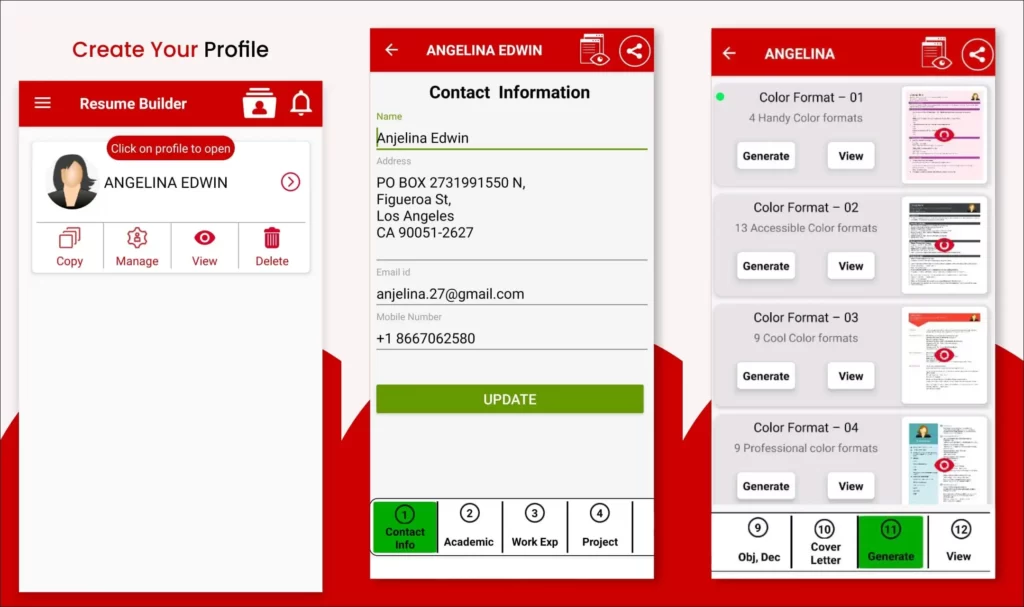Image resolution: width=1024 pixels, height=607 pixels.
Task: Switch to the Academic tab
Action: click(469, 527)
